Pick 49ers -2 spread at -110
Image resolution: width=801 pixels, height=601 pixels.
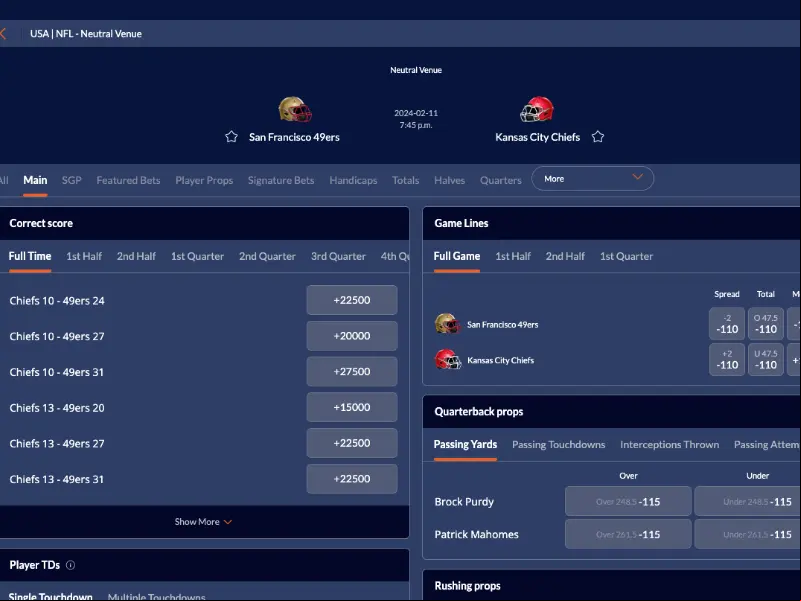pos(727,323)
